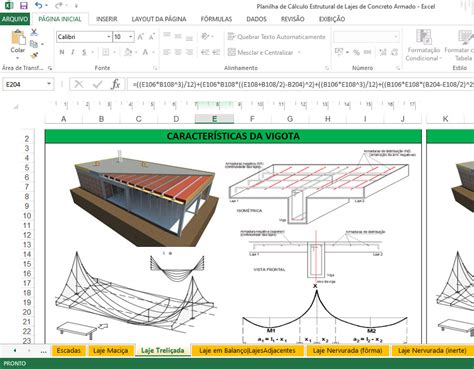Open the Escadas sheet tab
Image resolution: width=474 pixels, height=369 pixels.
(69, 350)
